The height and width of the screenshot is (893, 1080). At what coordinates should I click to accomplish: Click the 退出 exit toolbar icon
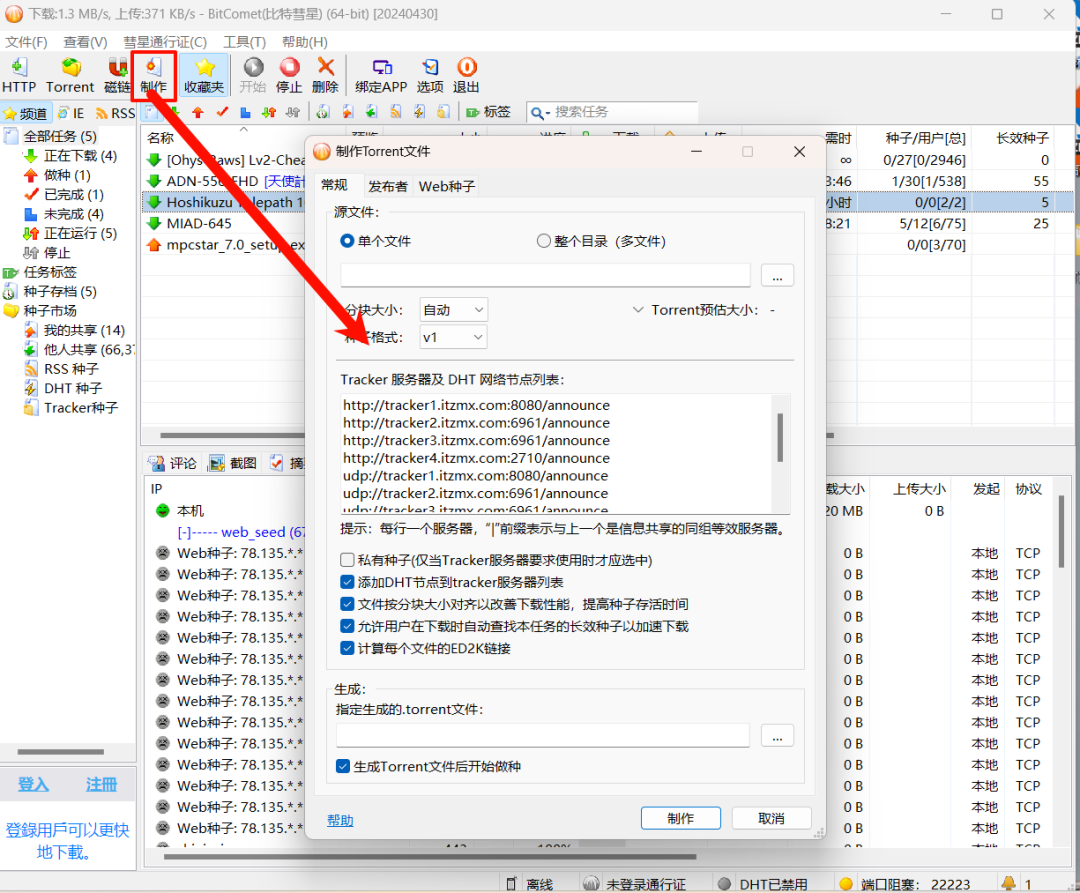click(x=466, y=74)
